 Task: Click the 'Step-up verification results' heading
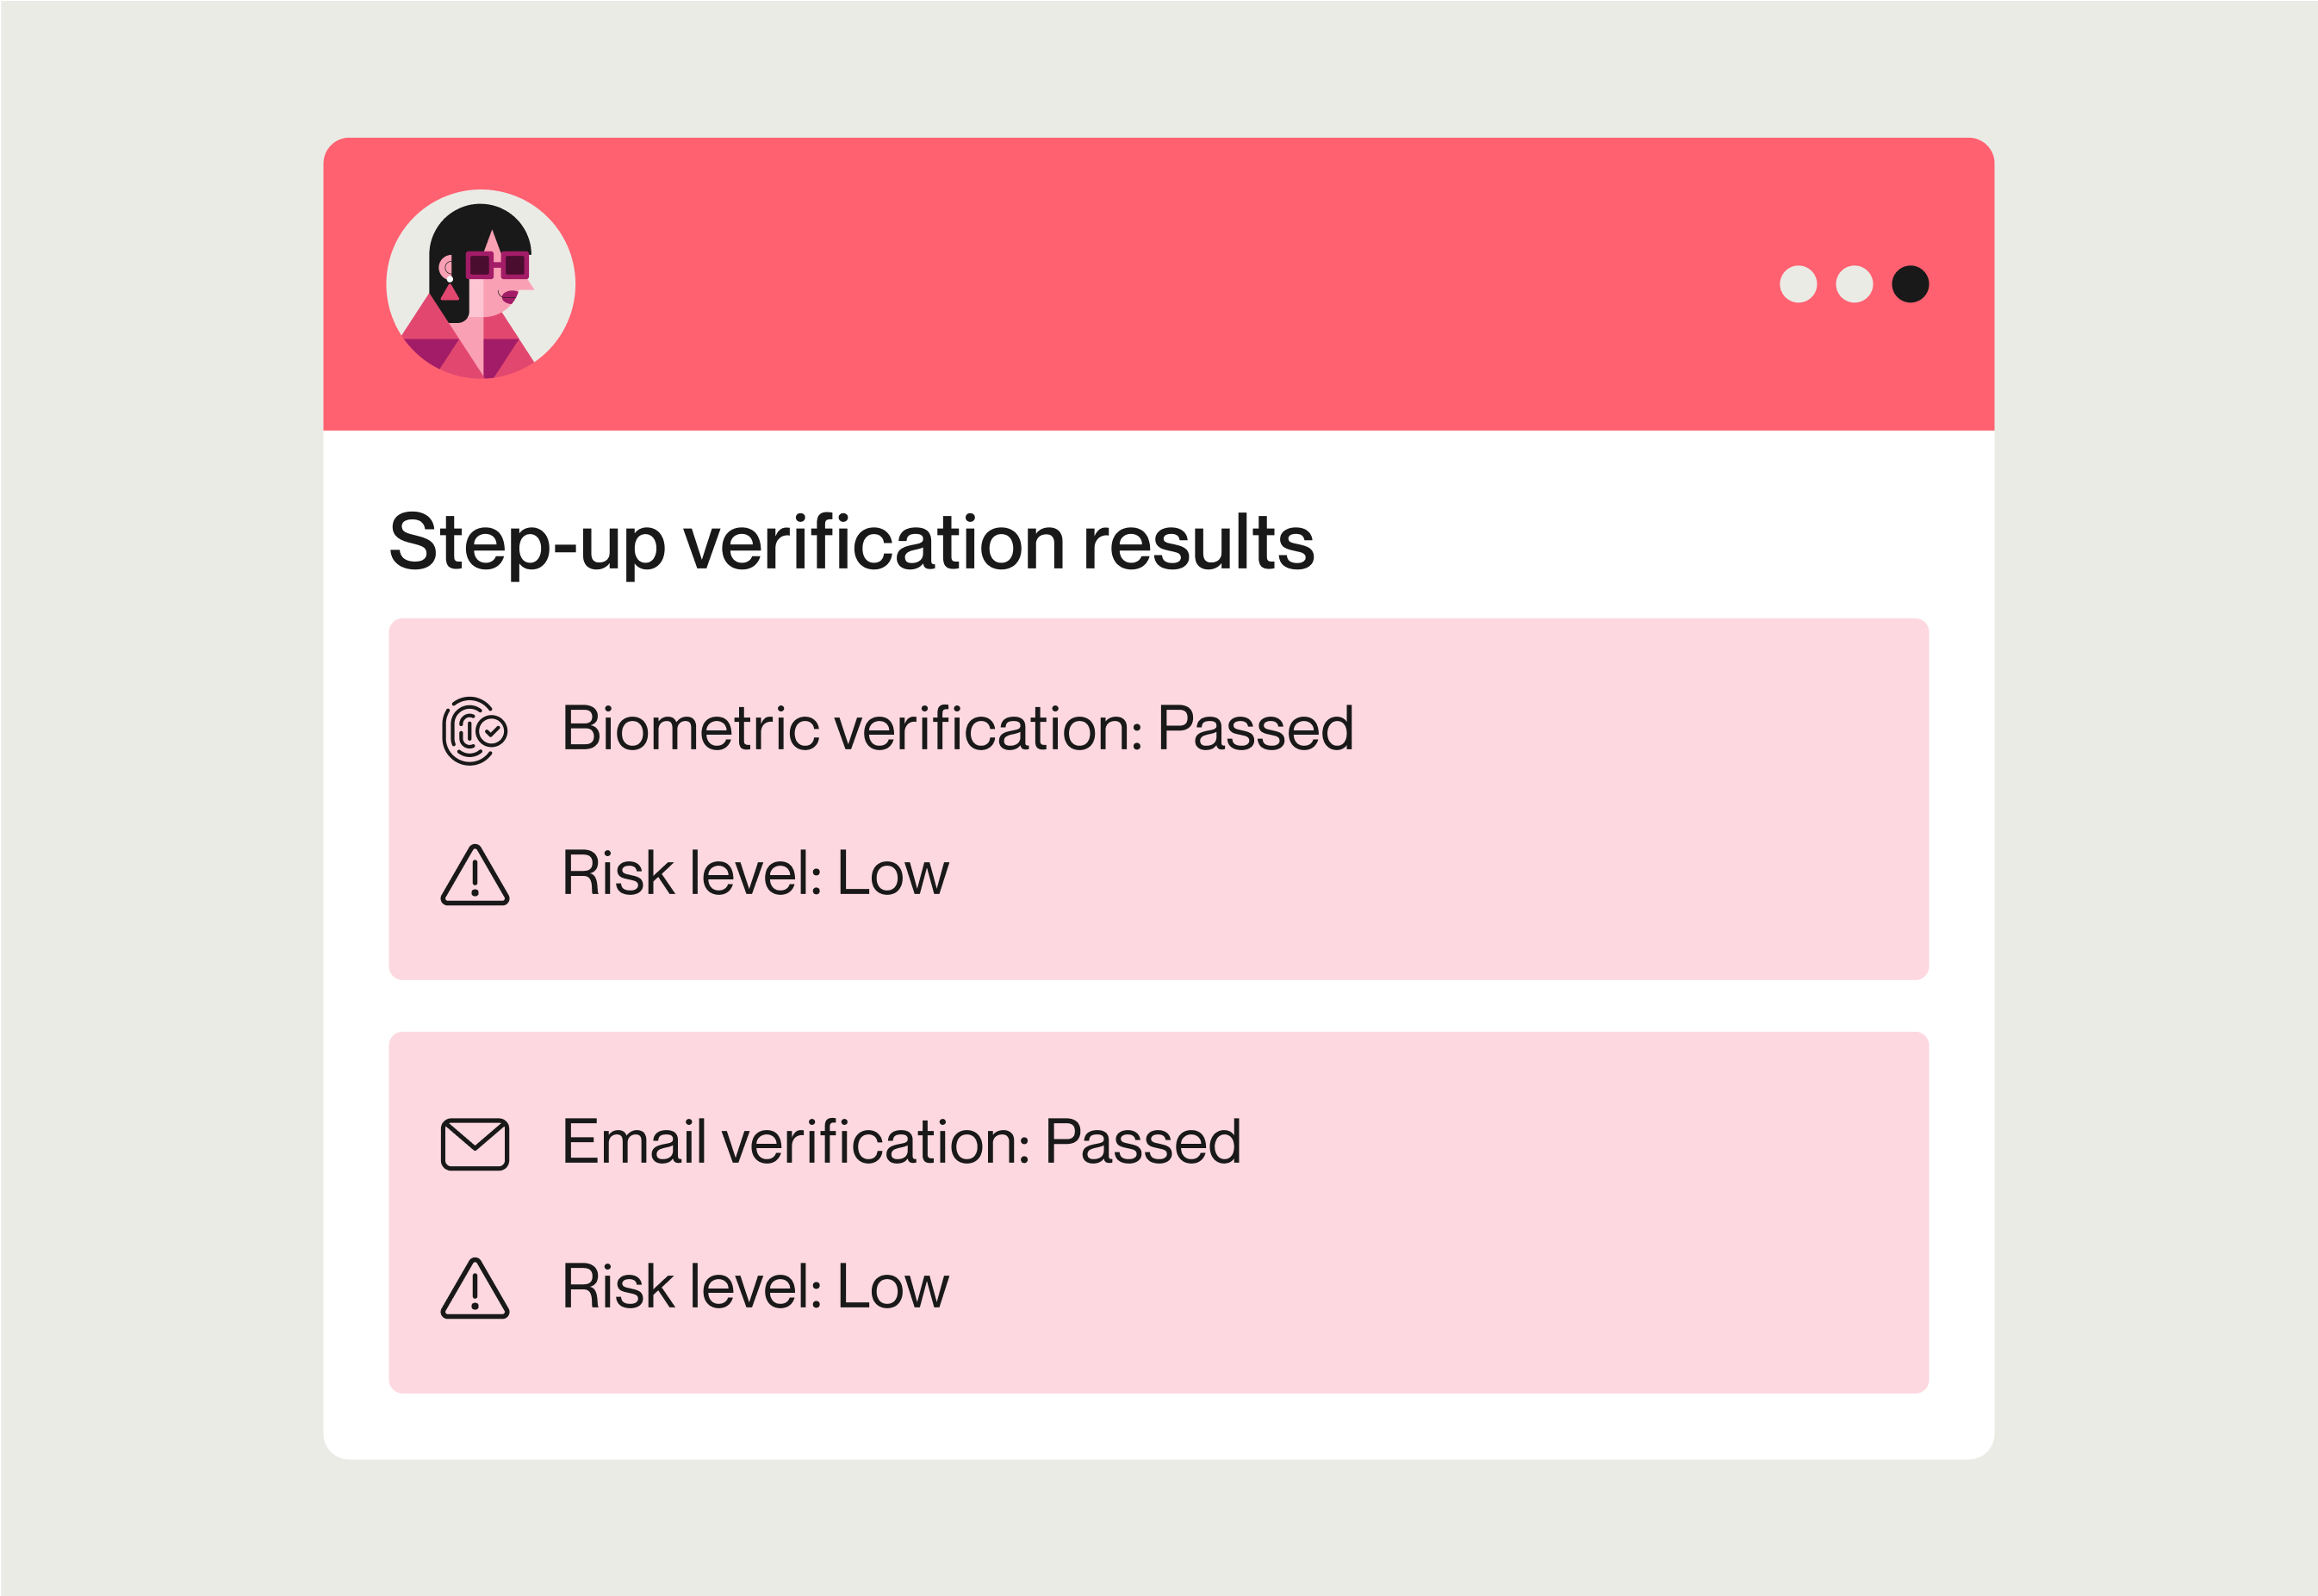pyautogui.click(x=851, y=542)
